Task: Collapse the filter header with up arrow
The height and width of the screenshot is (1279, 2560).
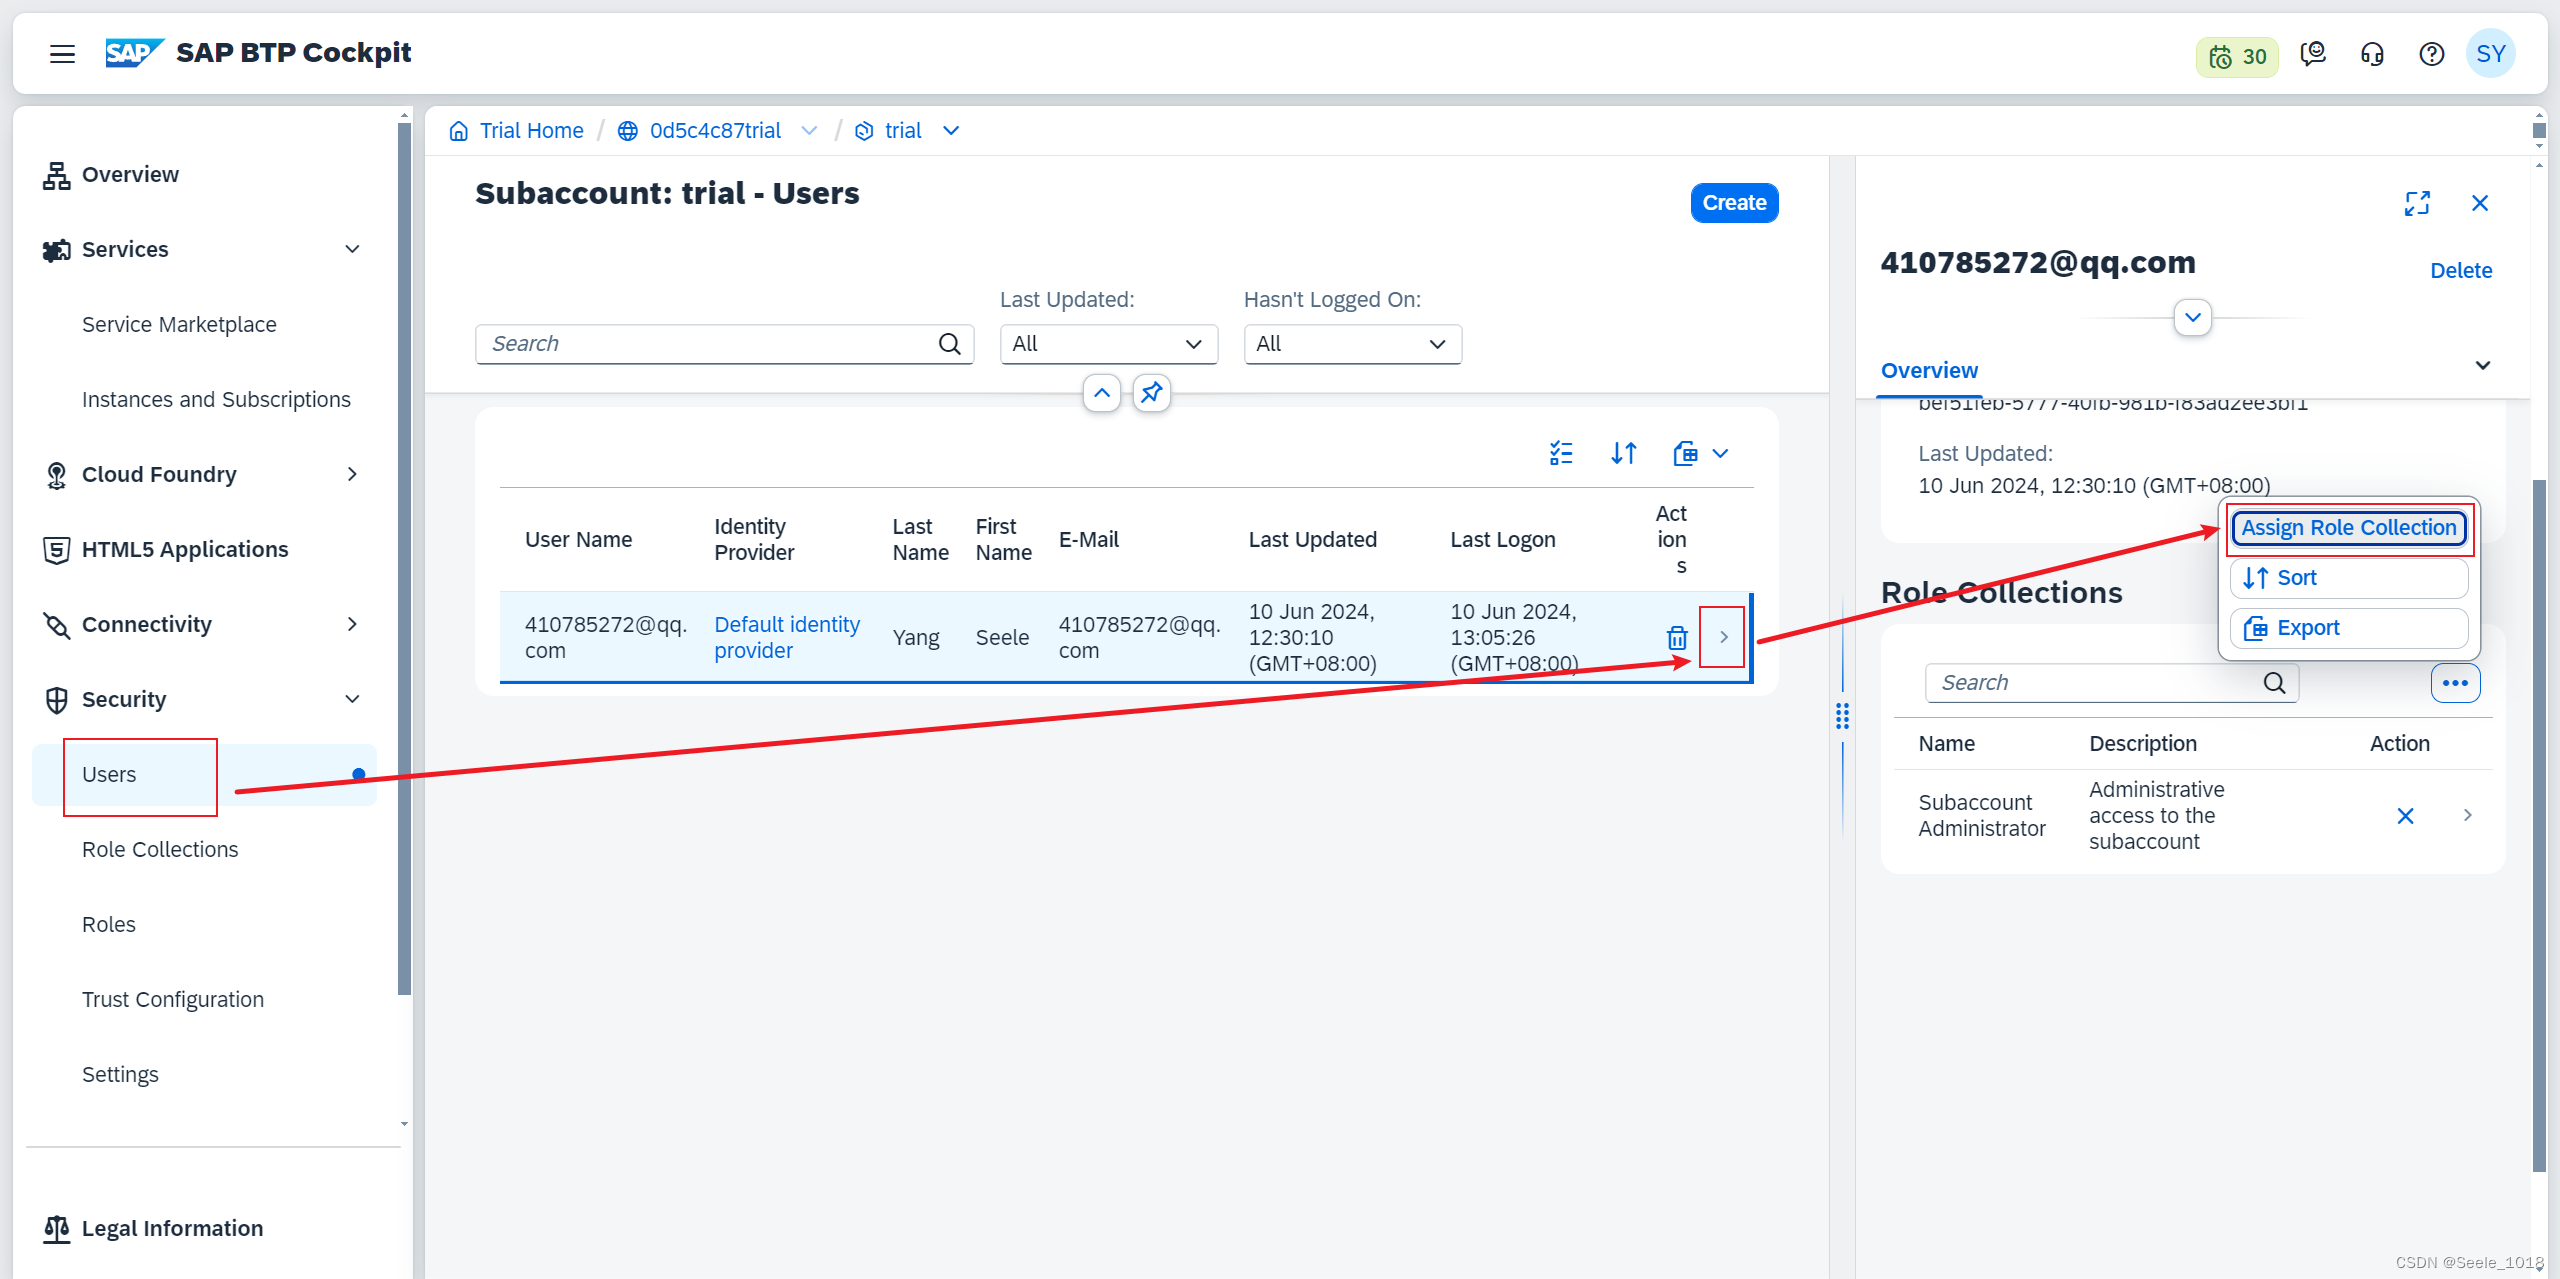Action: click(x=1102, y=393)
